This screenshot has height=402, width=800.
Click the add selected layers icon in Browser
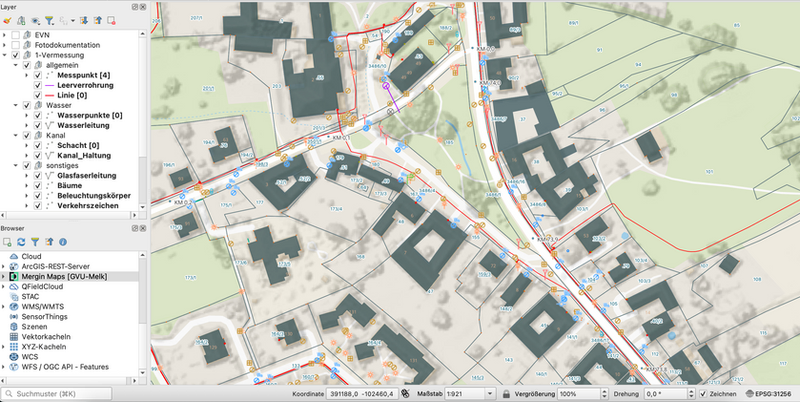(x=7, y=242)
